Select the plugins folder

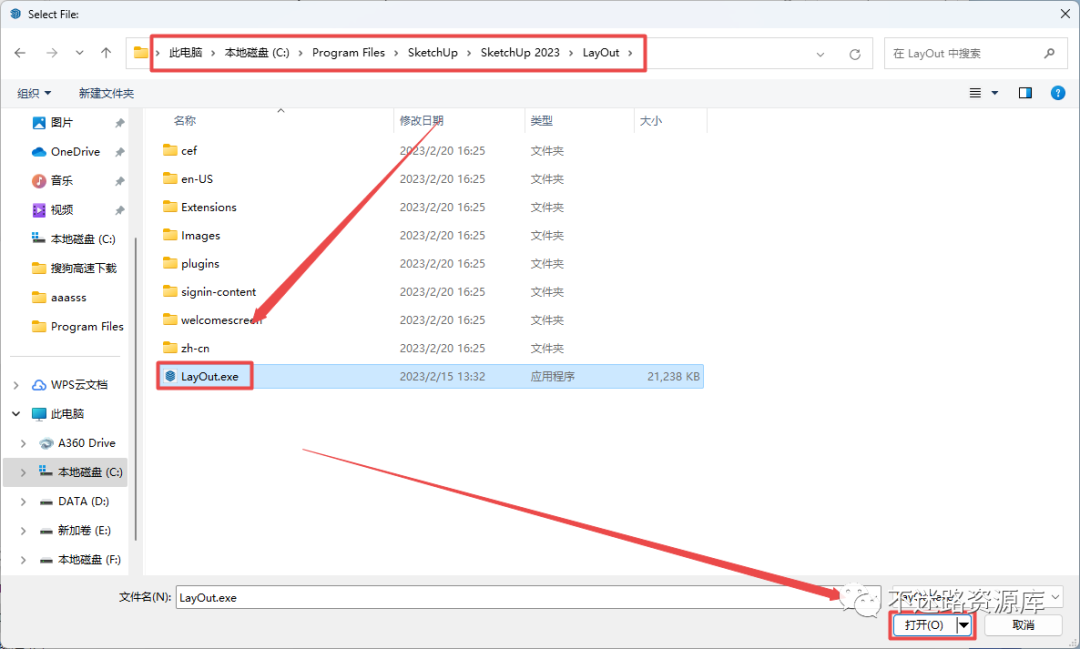click(x=200, y=263)
